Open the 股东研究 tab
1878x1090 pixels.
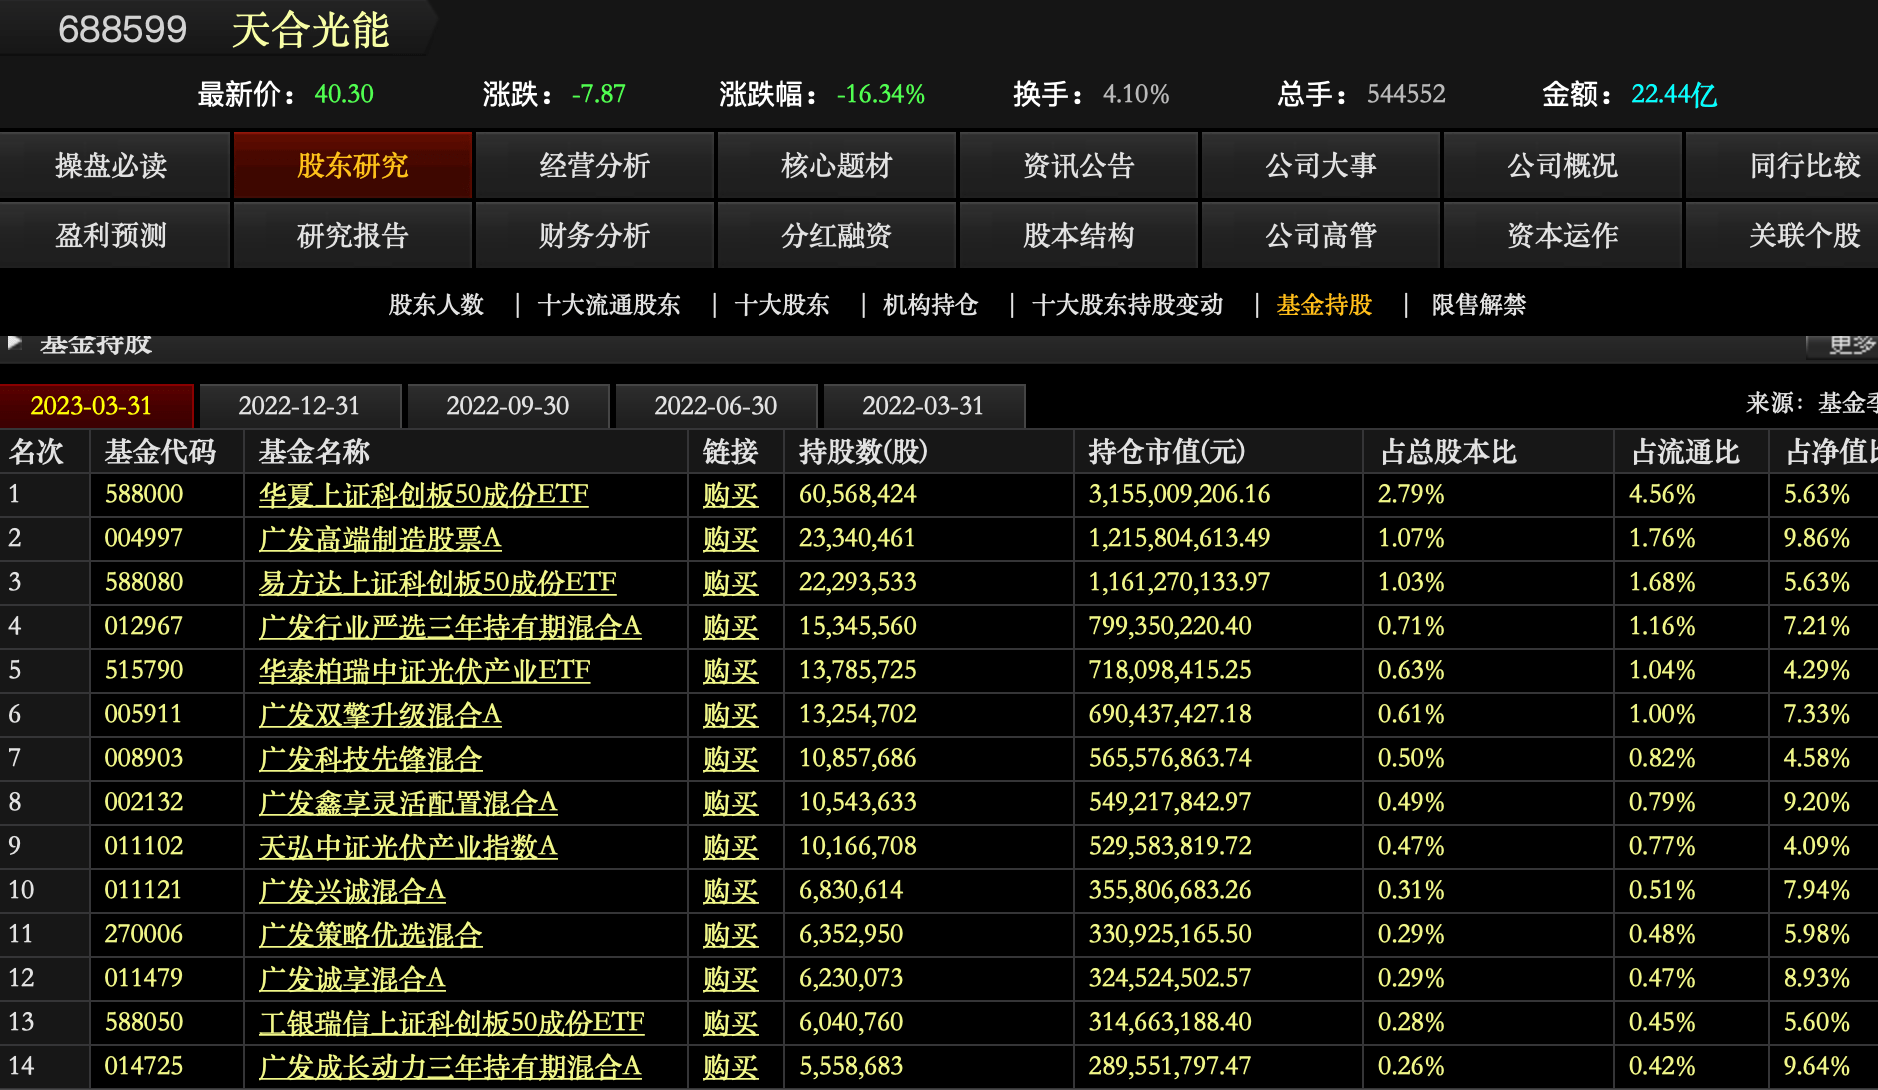(x=352, y=166)
